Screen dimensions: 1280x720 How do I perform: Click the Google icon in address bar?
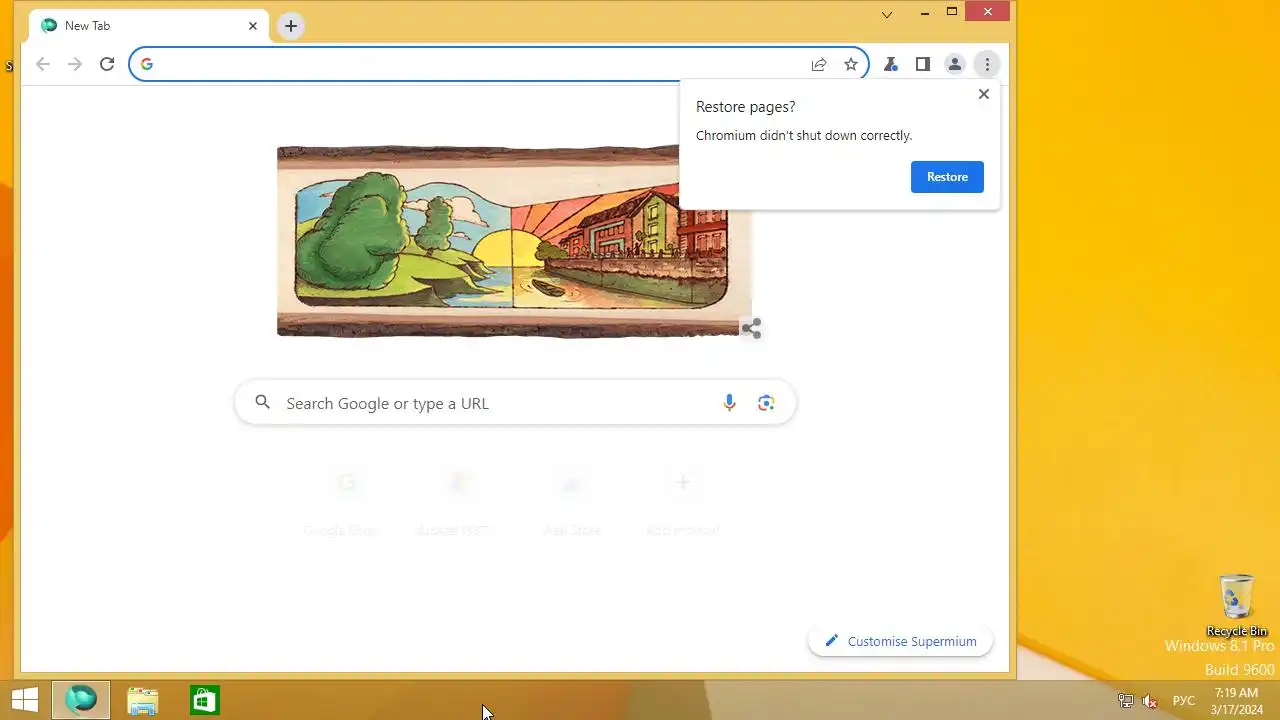pos(147,64)
